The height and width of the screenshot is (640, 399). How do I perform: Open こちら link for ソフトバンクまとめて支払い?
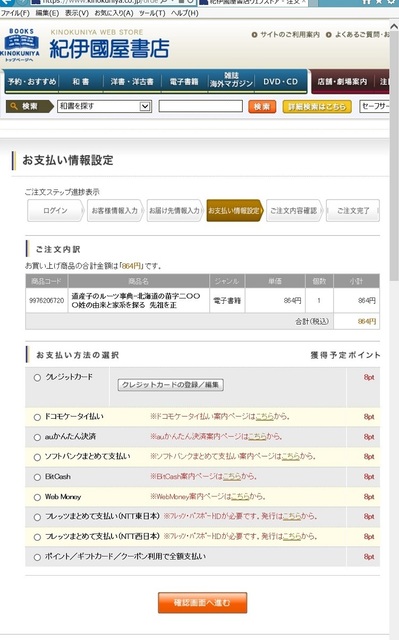[290, 456]
